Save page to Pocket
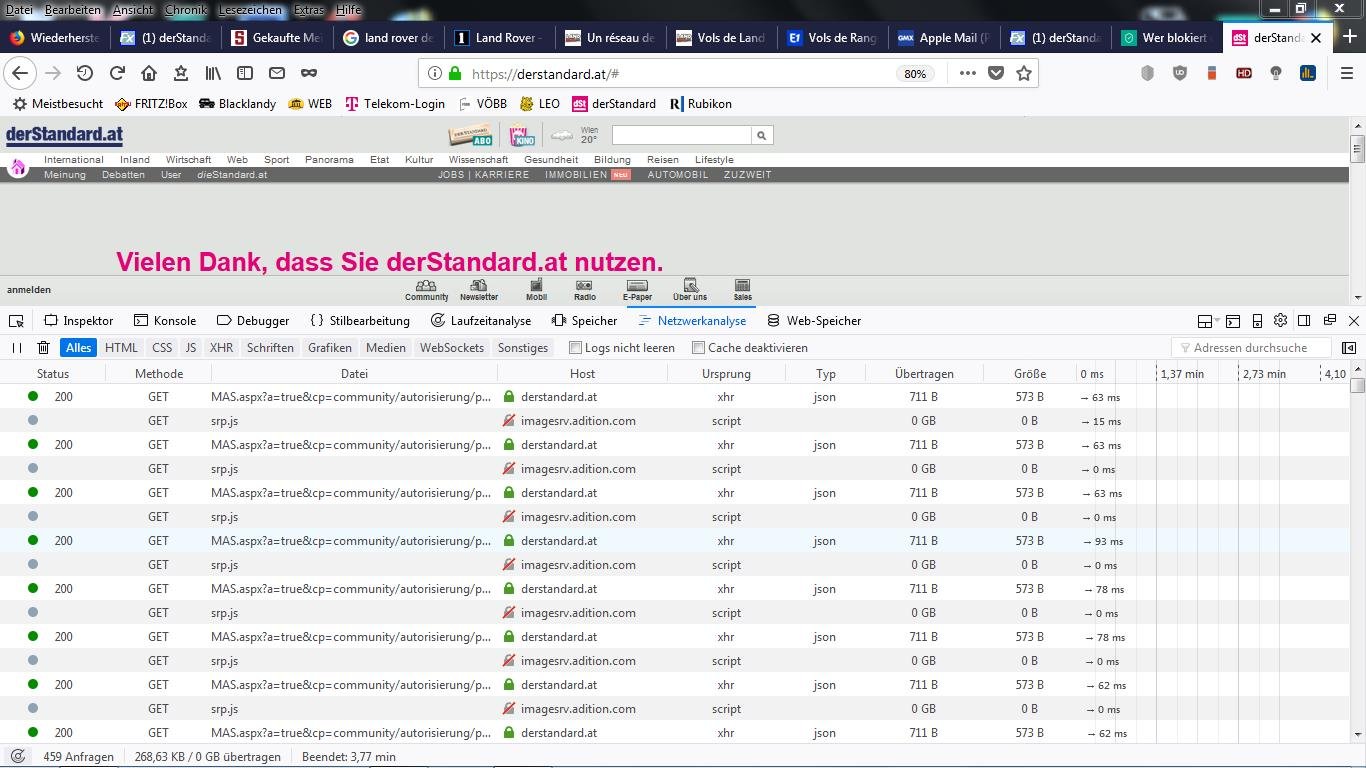Screen dimensions: 1366x768 pos(995,73)
